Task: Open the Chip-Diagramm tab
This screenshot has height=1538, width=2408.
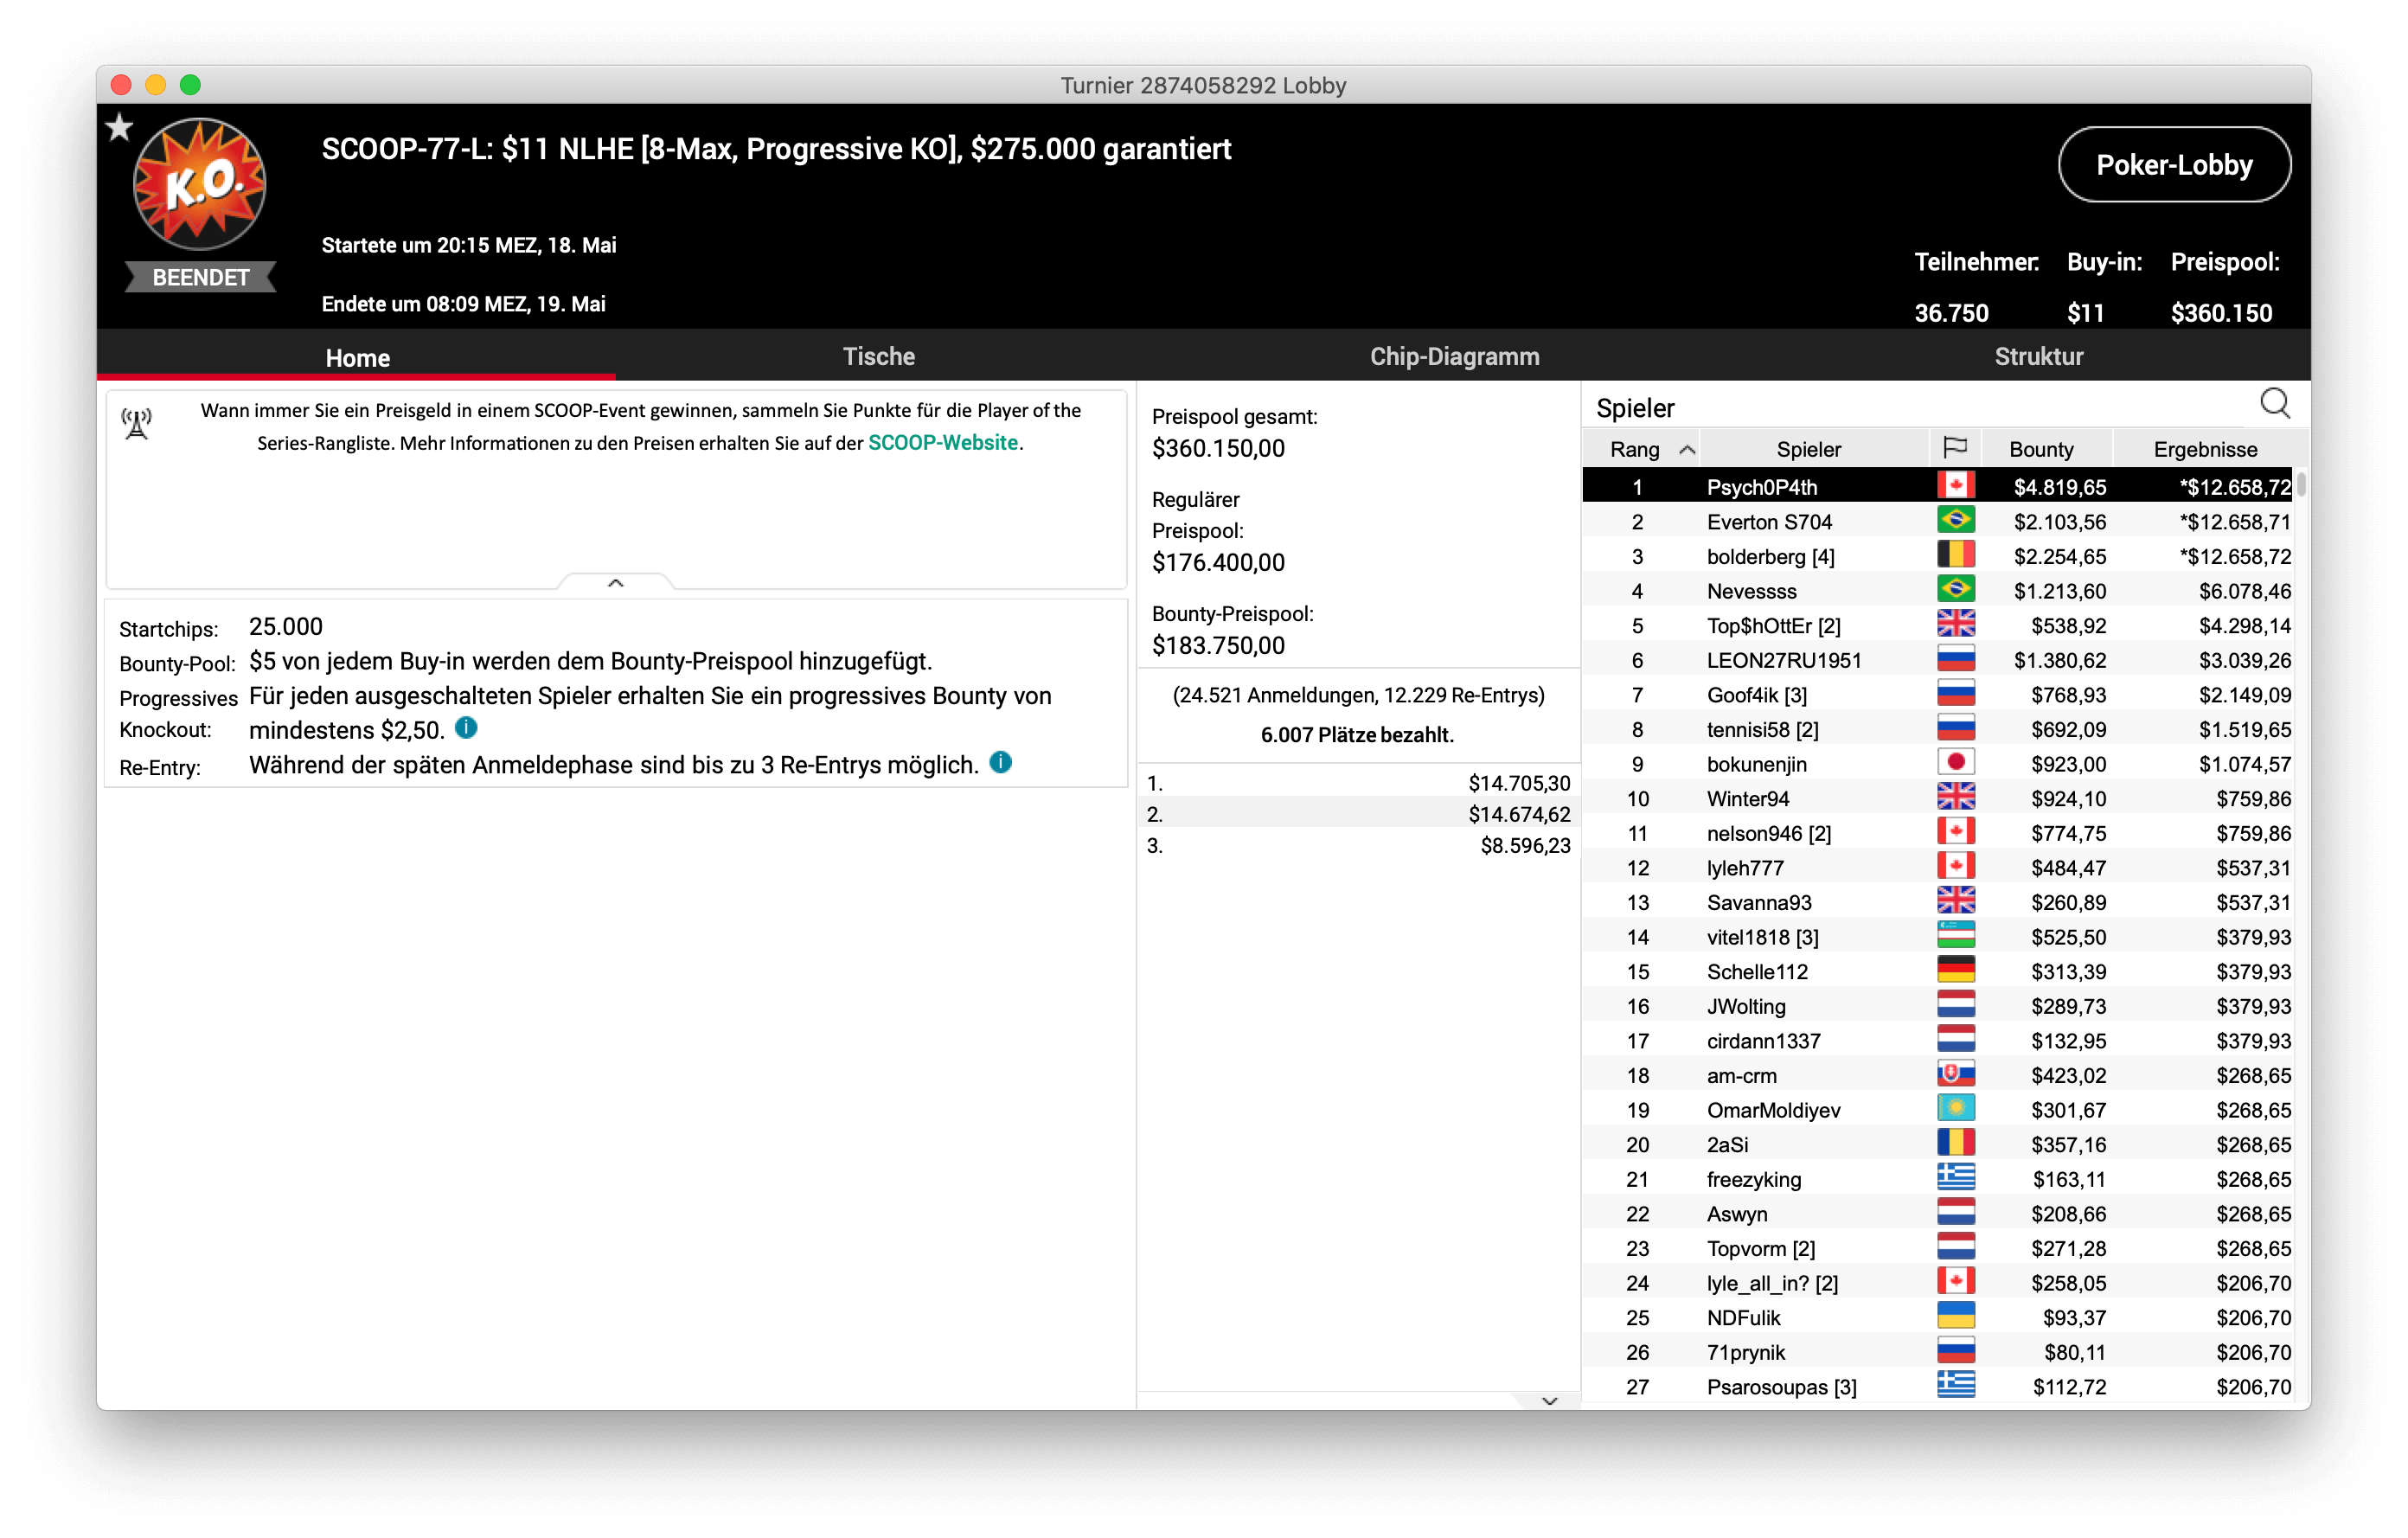Action: (1453, 356)
